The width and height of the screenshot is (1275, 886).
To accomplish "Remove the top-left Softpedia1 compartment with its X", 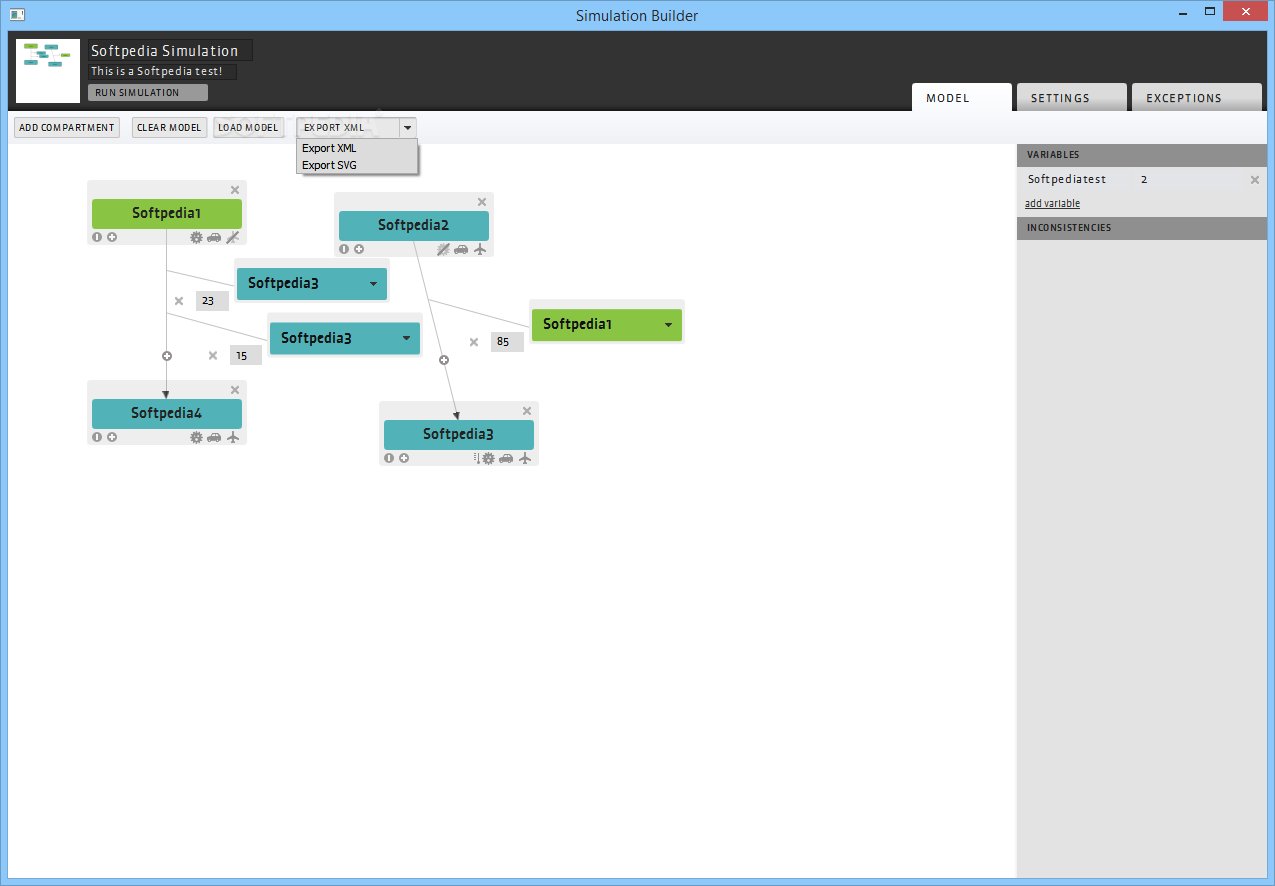I will [235, 190].
